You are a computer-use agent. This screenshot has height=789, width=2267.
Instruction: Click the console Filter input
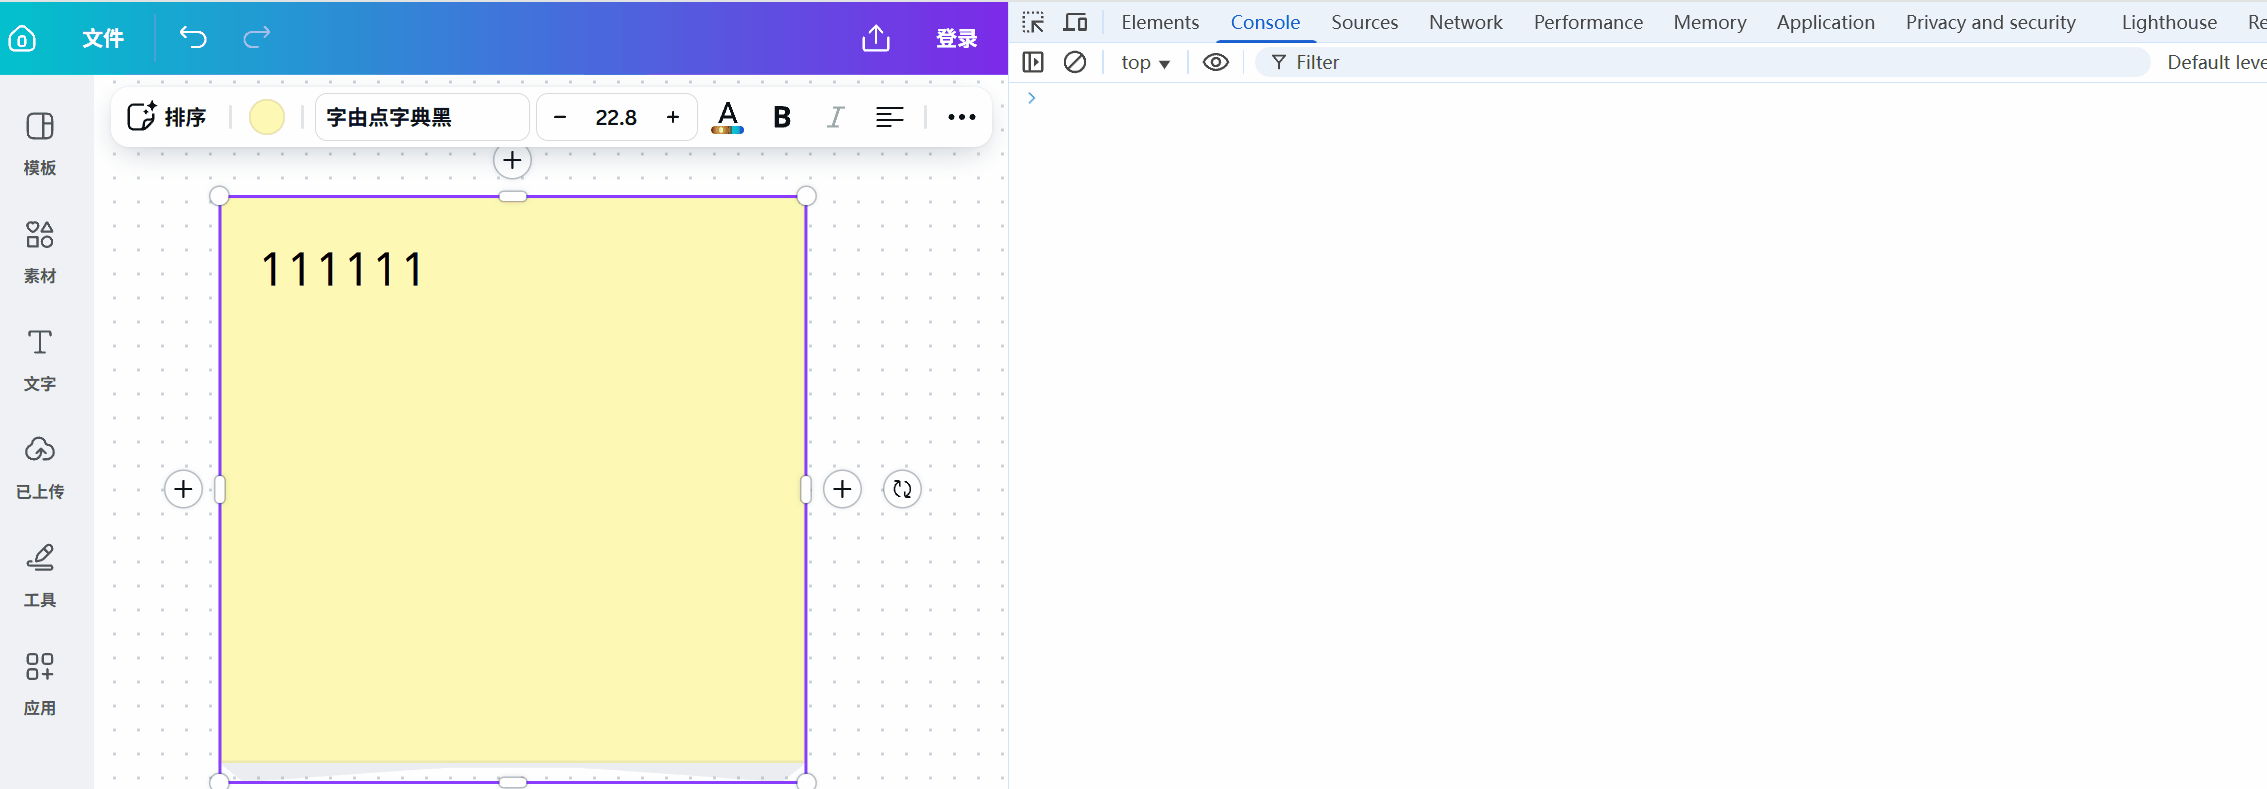[x=1702, y=62]
